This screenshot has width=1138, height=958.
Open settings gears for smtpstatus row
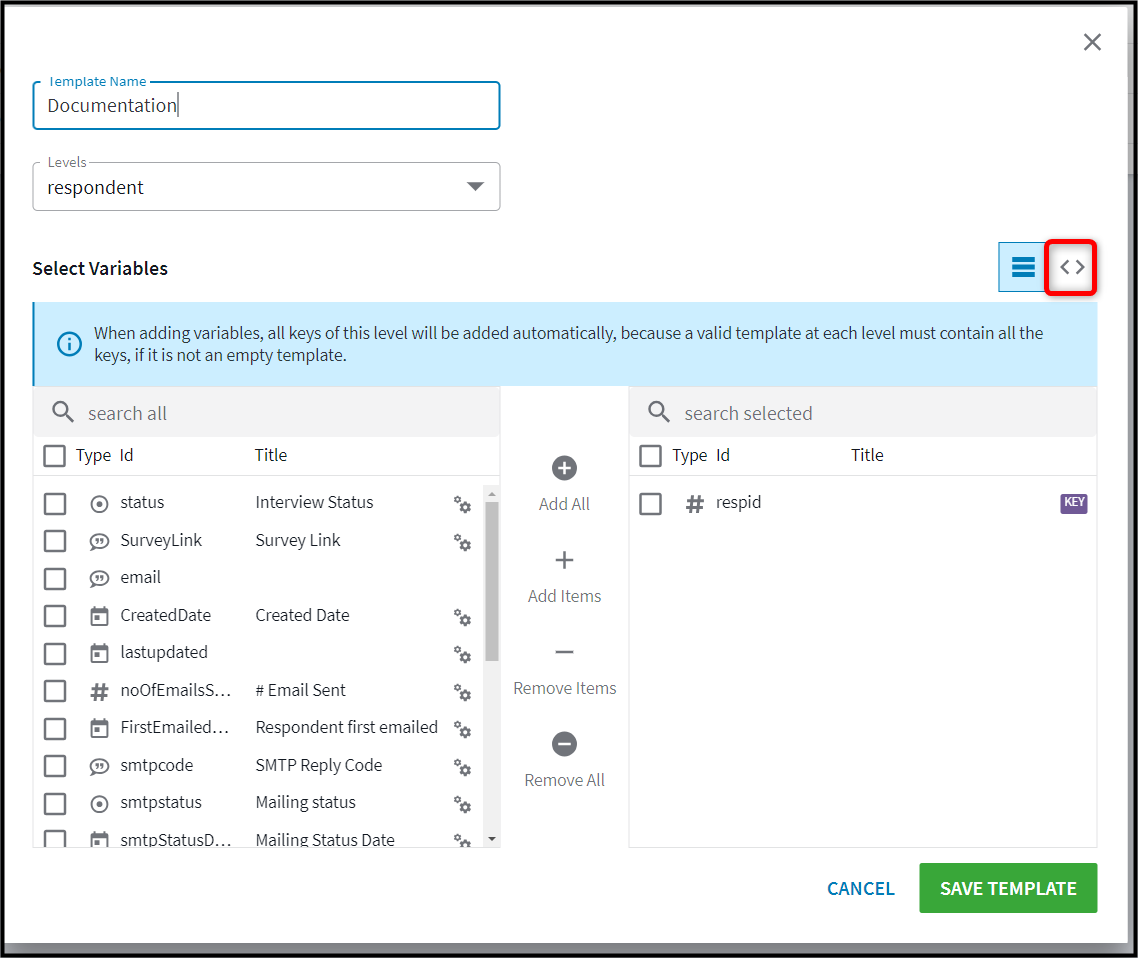click(x=462, y=804)
